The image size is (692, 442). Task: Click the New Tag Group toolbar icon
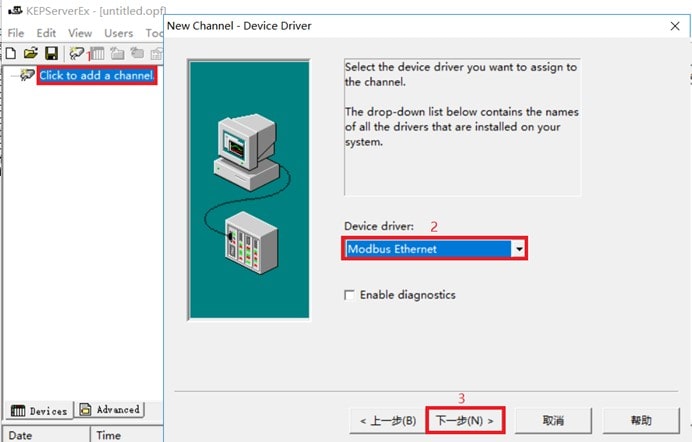[117, 53]
